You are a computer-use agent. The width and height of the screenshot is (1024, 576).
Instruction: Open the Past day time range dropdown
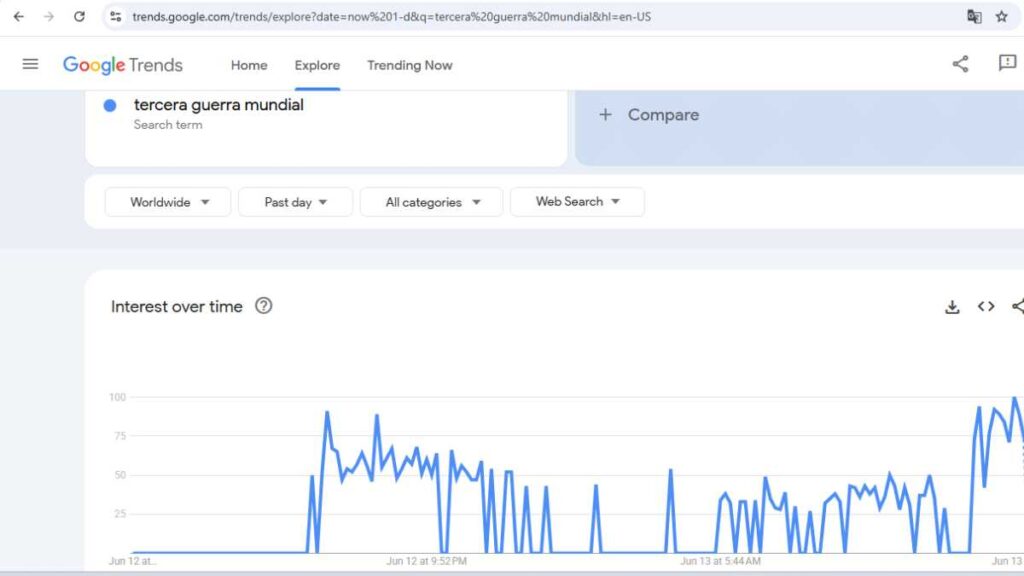pyautogui.click(x=295, y=202)
